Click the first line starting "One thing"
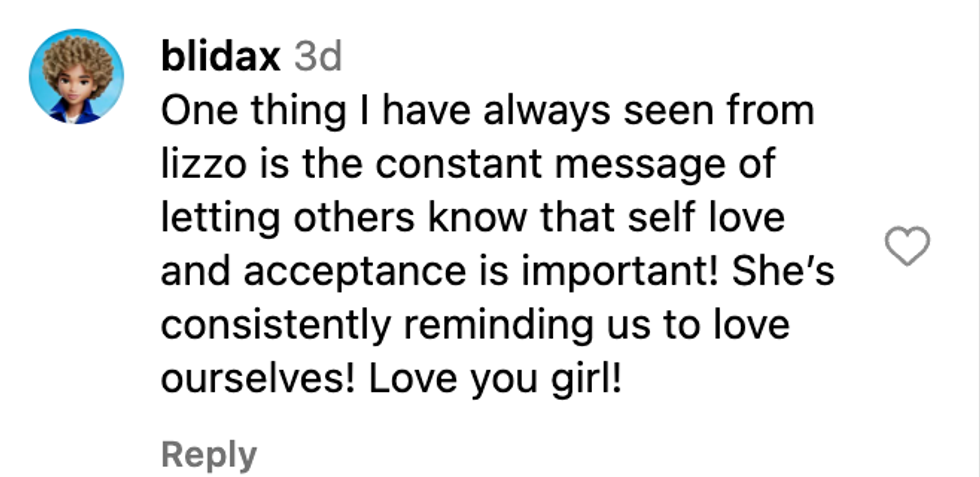980x477 pixels. tap(487, 111)
